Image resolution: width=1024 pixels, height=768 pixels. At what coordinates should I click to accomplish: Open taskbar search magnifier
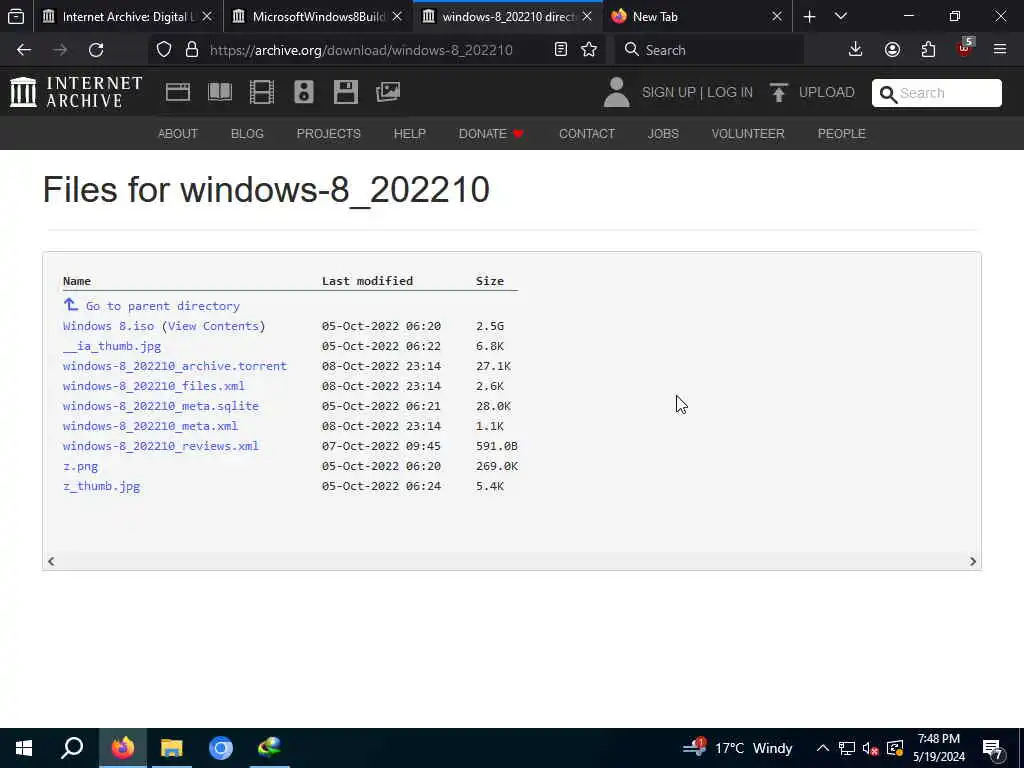click(x=72, y=748)
